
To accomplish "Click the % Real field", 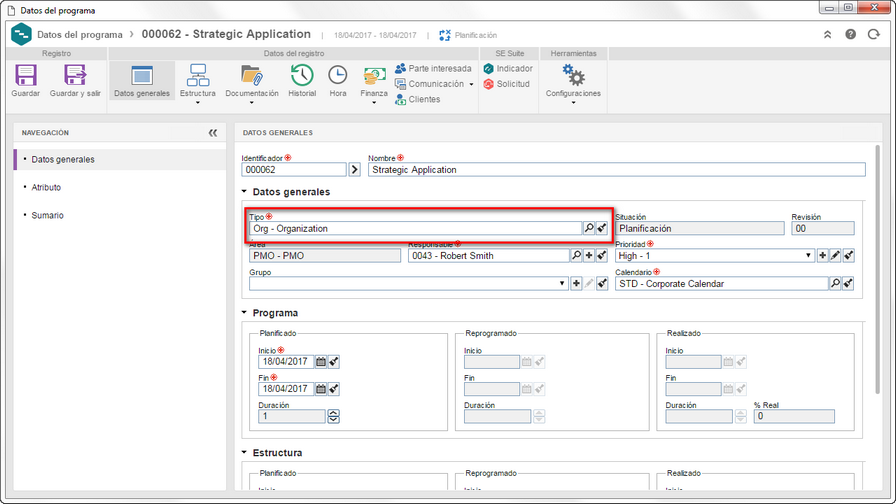I will pos(794,416).
